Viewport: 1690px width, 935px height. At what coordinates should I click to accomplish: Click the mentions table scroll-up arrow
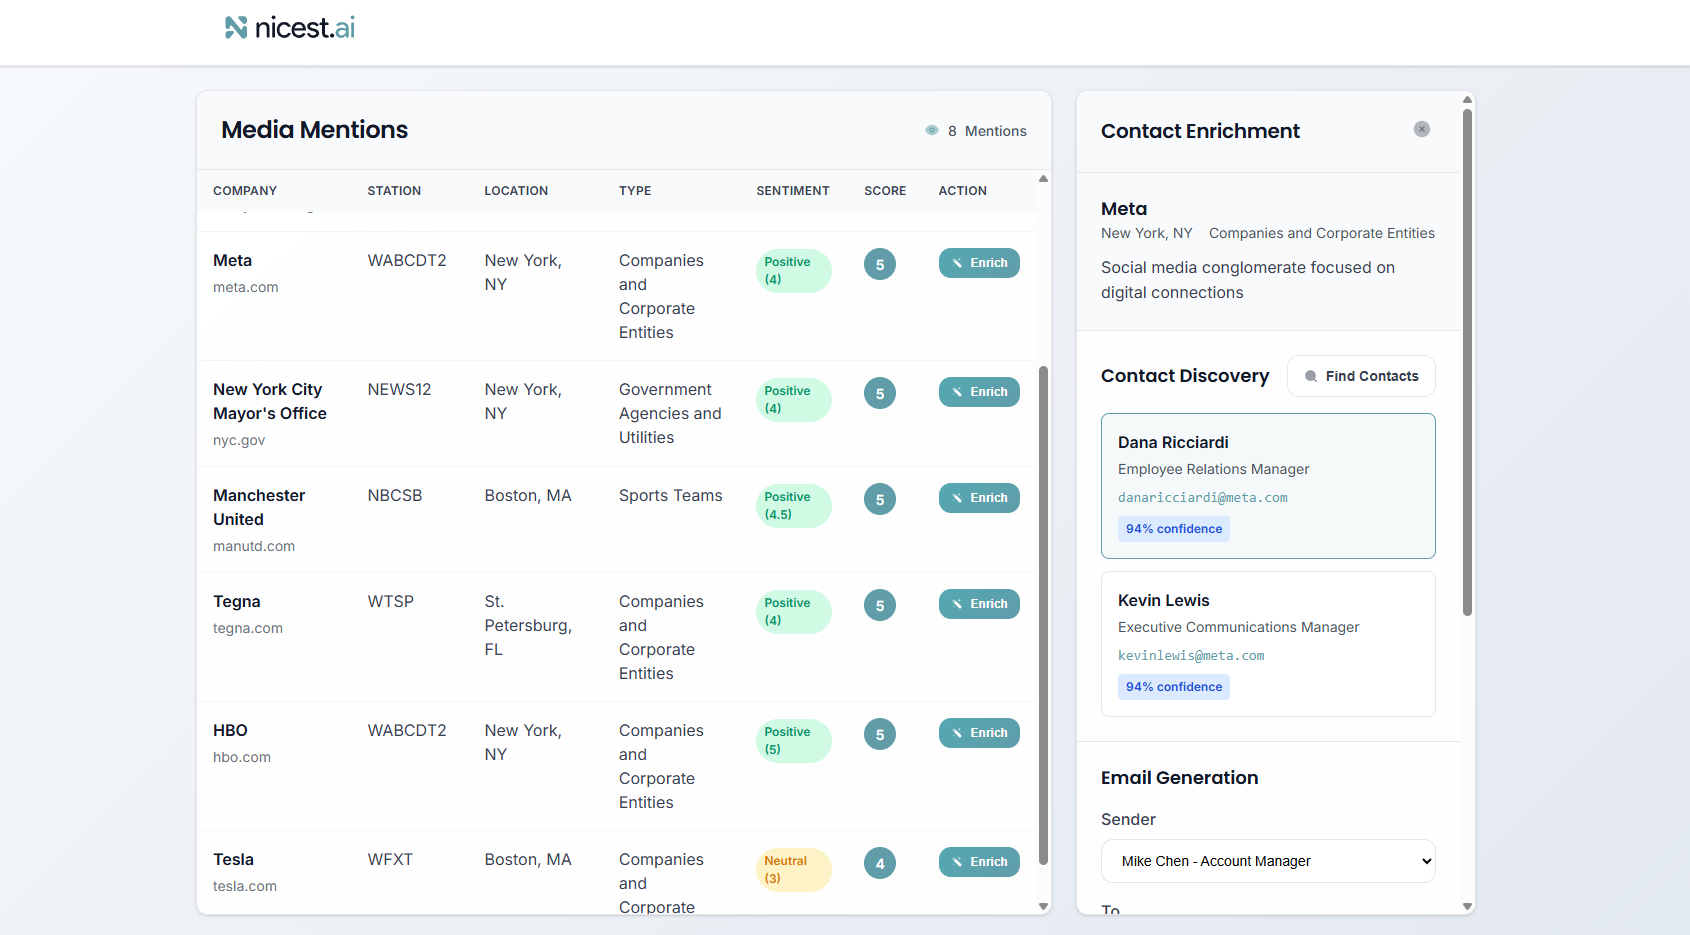click(1043, 179)
